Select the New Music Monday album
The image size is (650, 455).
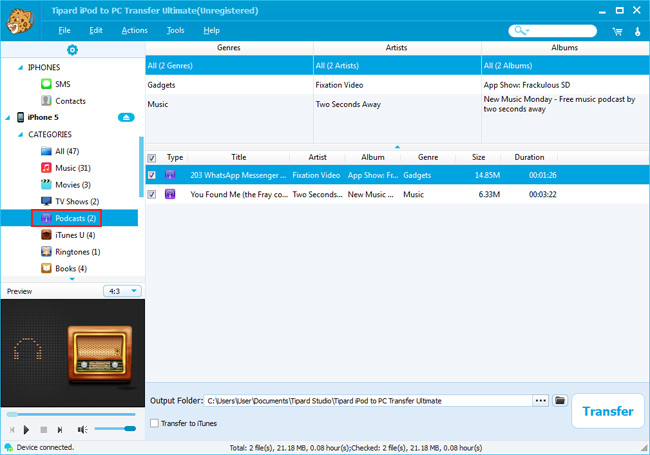(x=565, y=104)
